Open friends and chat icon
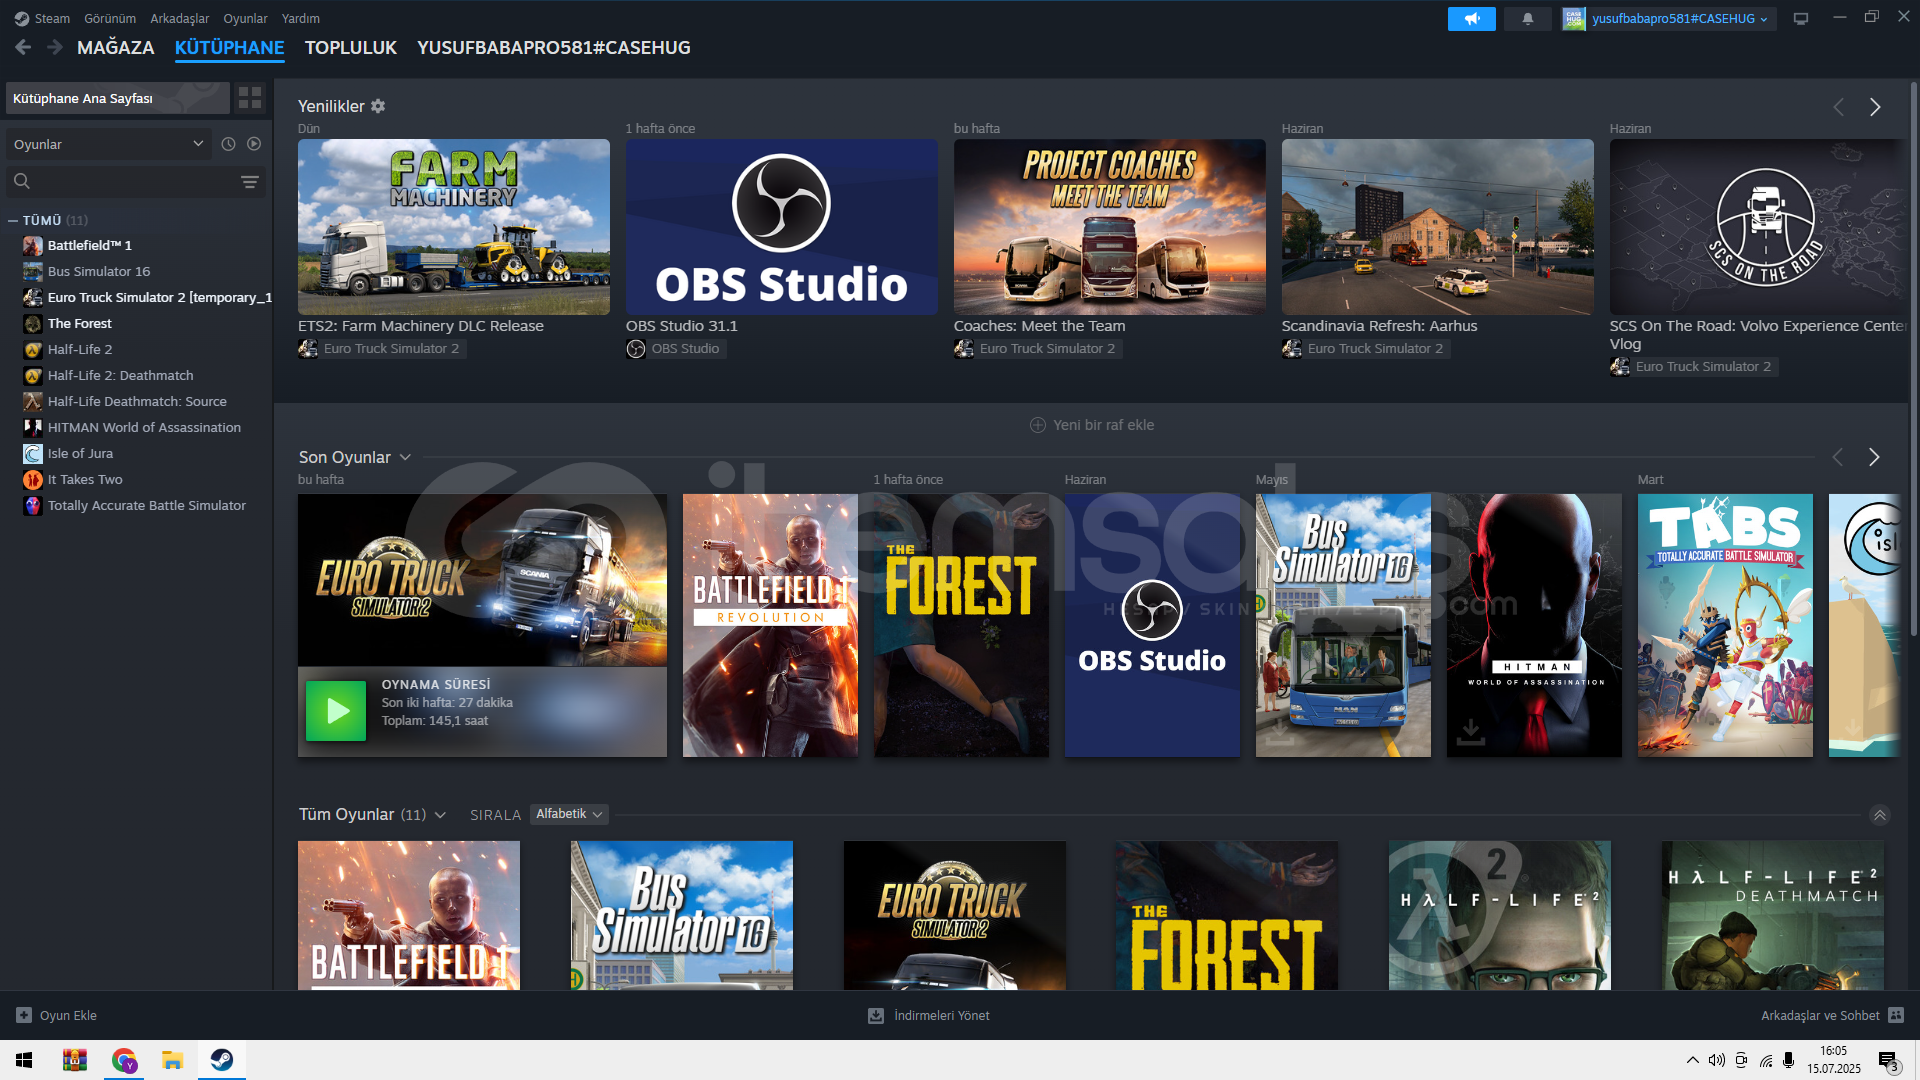Image resolution: width=1920 pixels, height=1080 pixels. point(1896,1015)
